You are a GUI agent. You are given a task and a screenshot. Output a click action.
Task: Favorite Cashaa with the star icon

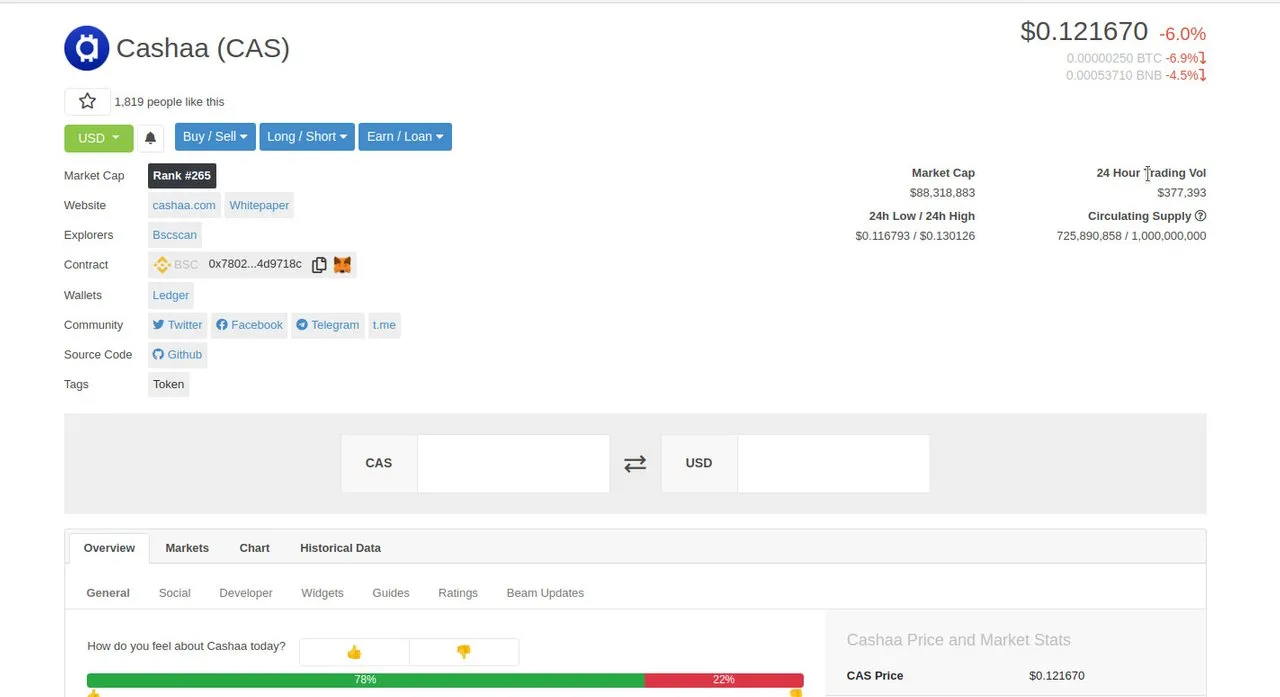[87, 101]
